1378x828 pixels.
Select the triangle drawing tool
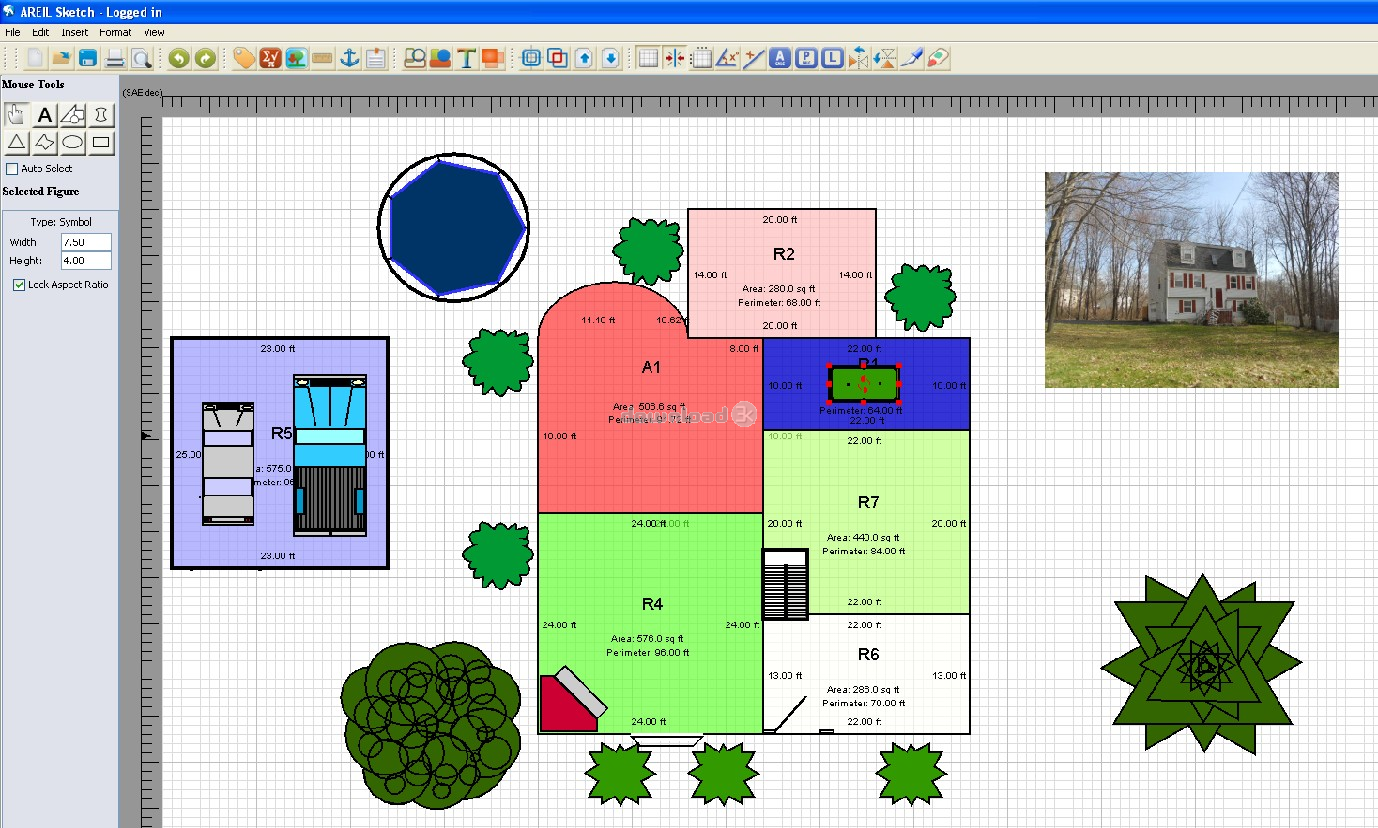click(17, 143)
